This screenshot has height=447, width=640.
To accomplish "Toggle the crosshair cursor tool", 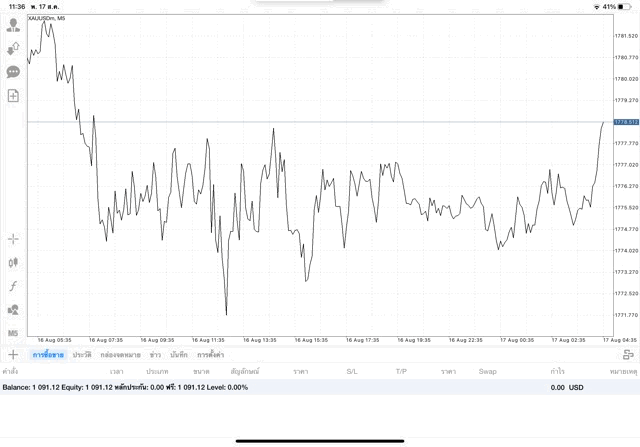I will pyautogui.click(x=13, y=239).
